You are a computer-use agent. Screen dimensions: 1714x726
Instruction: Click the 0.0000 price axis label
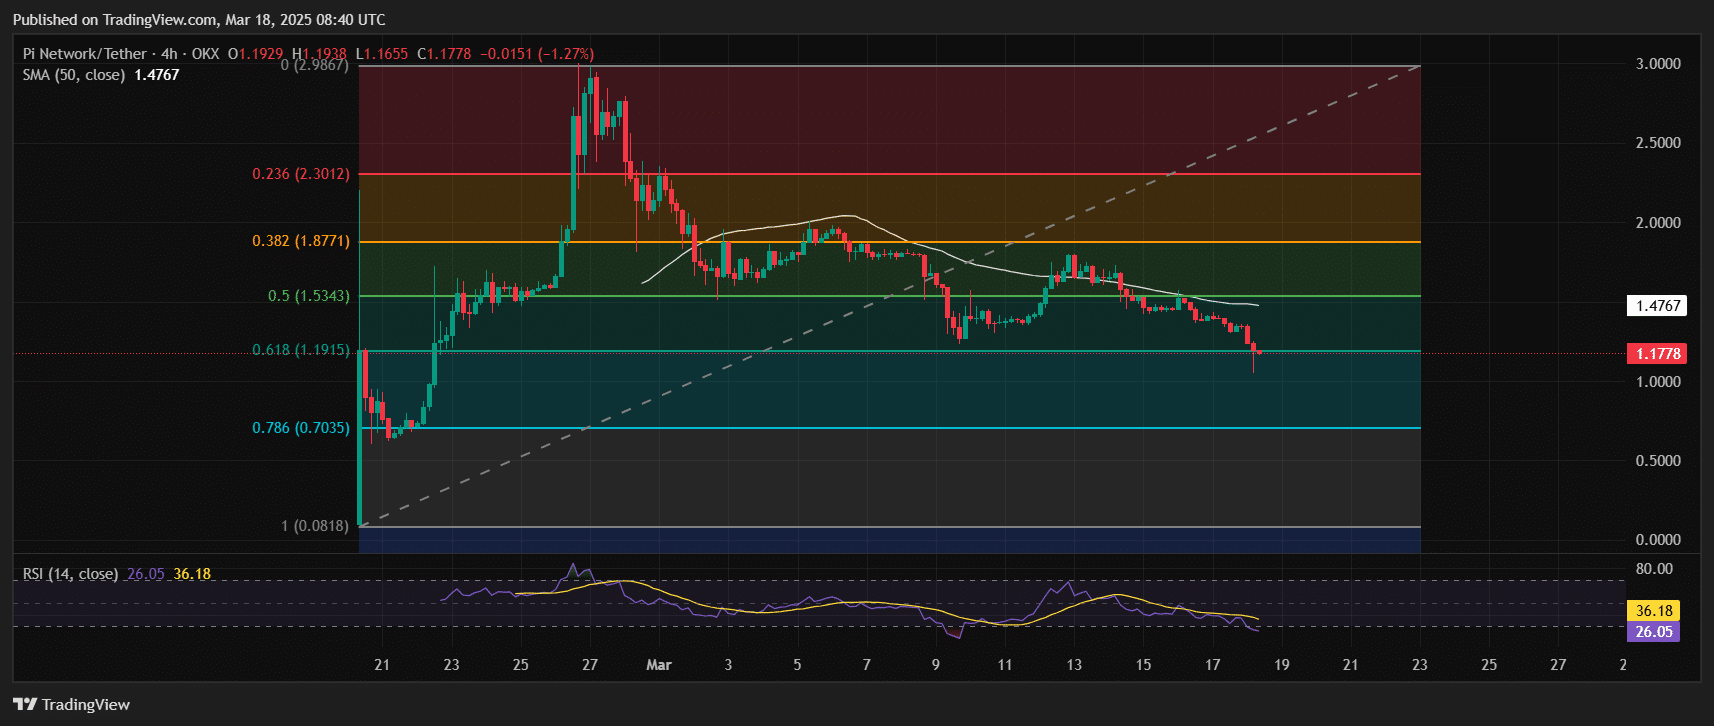[x=1658, y=540]
